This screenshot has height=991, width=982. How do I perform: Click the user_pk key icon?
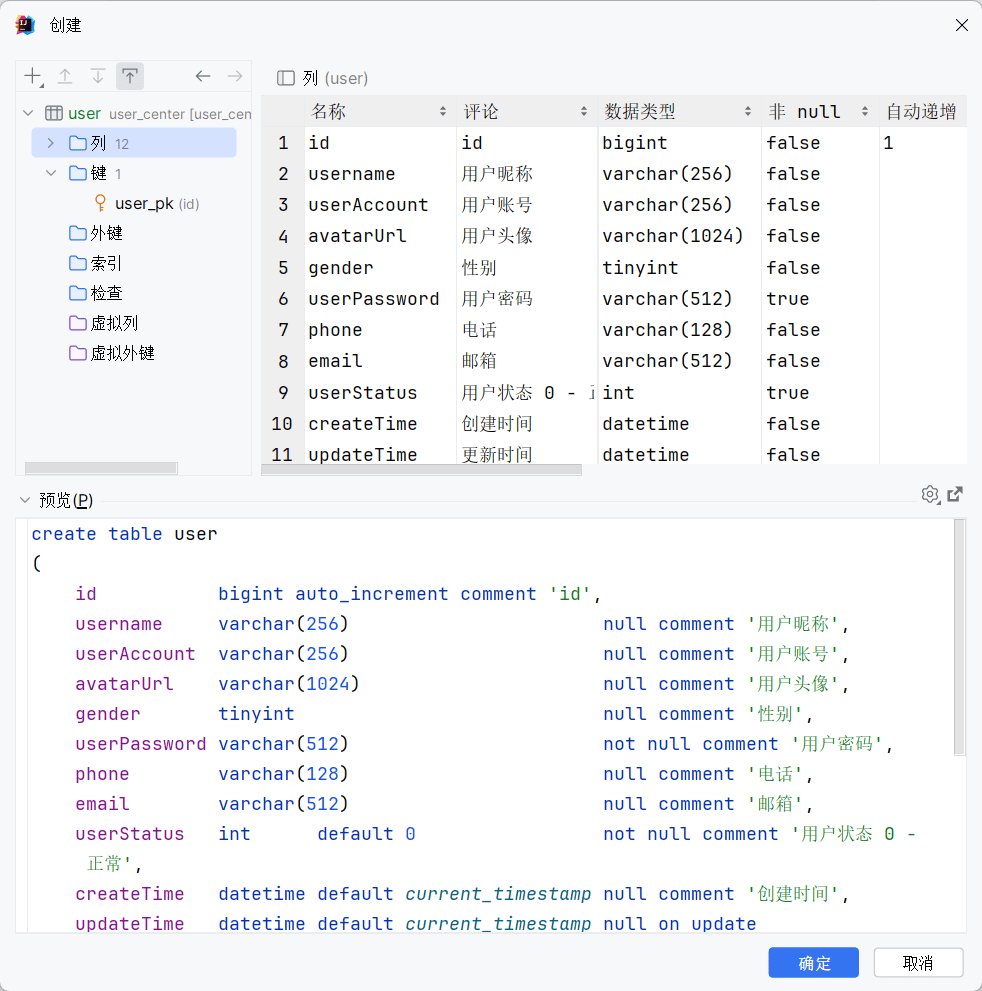coord(100,203)
